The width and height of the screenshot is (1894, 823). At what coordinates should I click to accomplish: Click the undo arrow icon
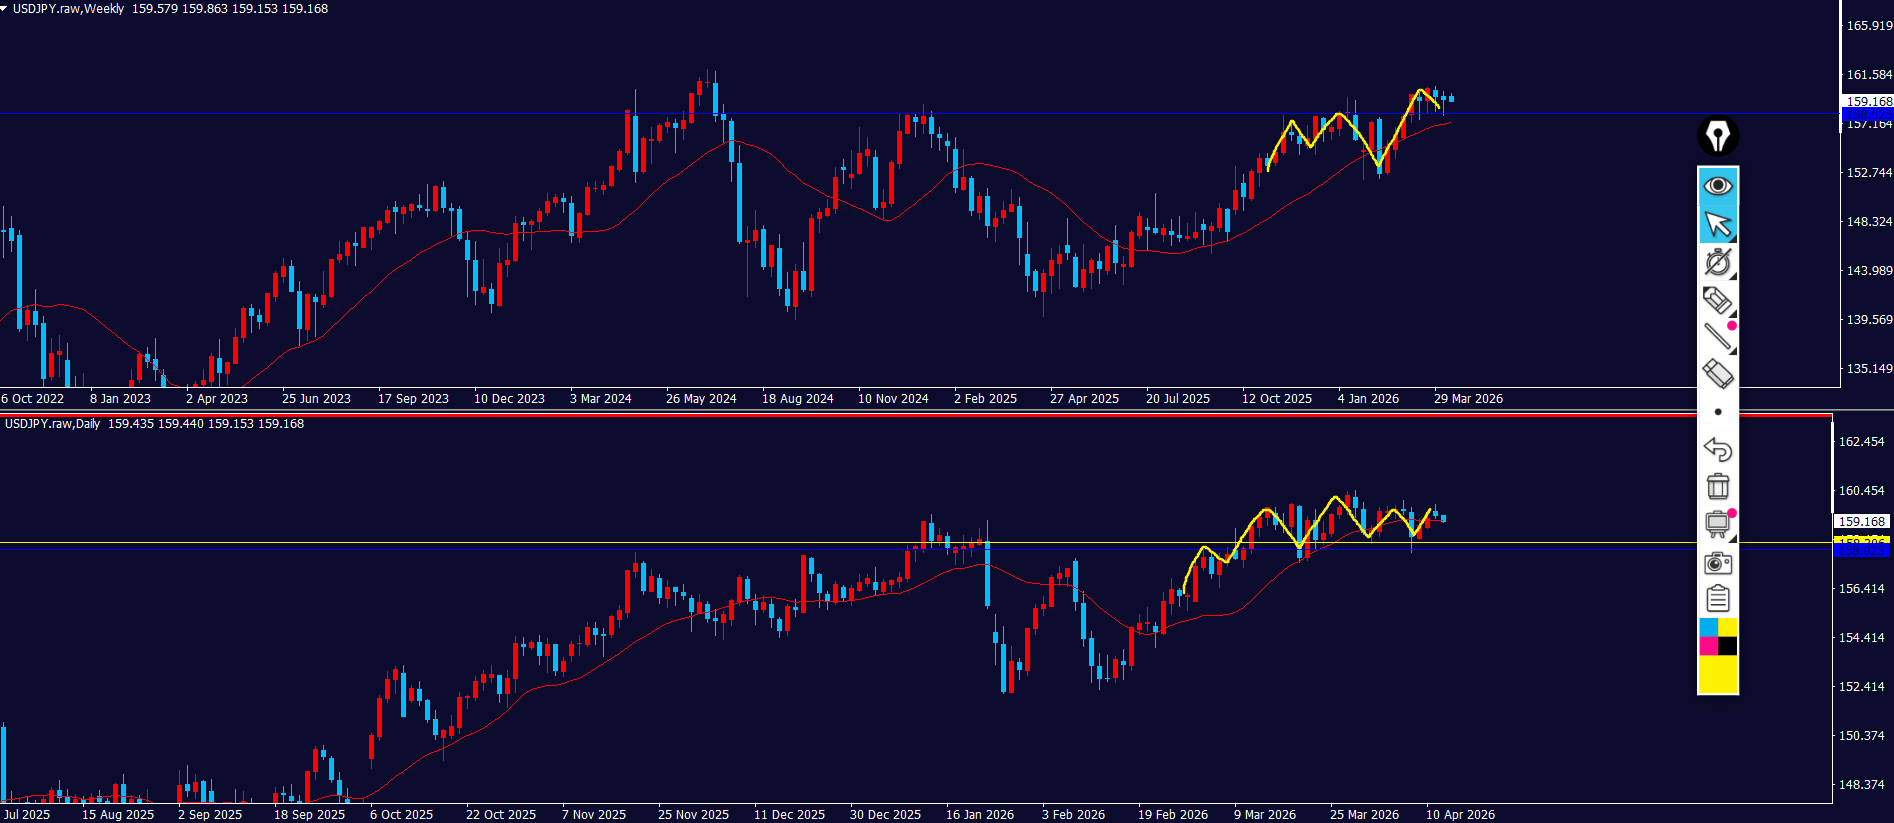pyautogui.click(x=1718, y=449)
